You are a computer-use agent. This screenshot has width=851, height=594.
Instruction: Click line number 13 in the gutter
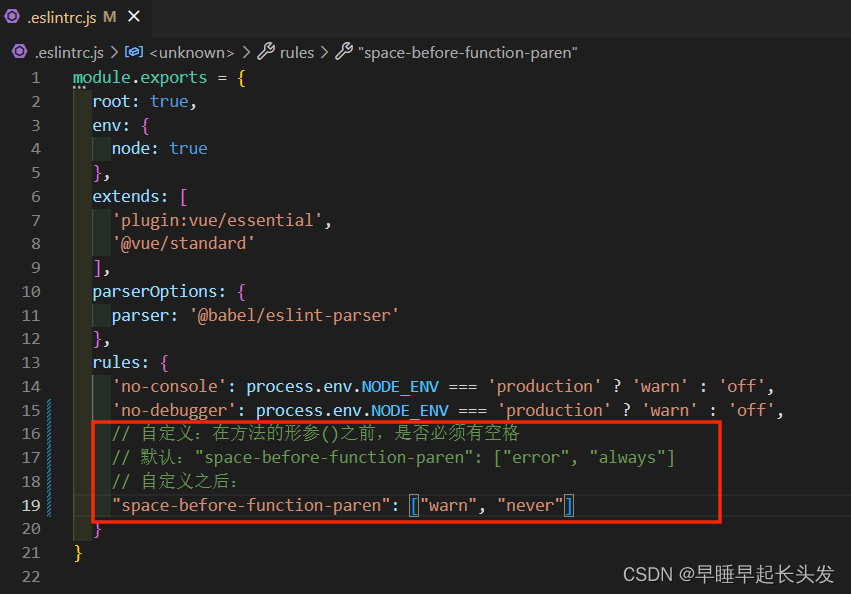click(31, 363)
